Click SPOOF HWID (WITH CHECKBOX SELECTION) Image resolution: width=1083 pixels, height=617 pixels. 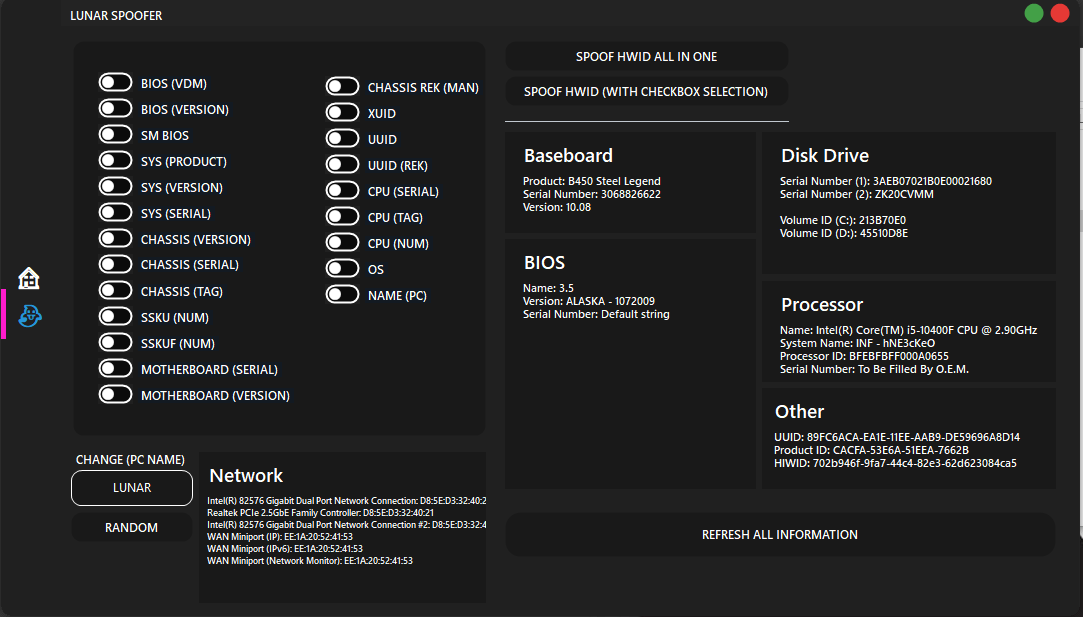pos(646,91)
